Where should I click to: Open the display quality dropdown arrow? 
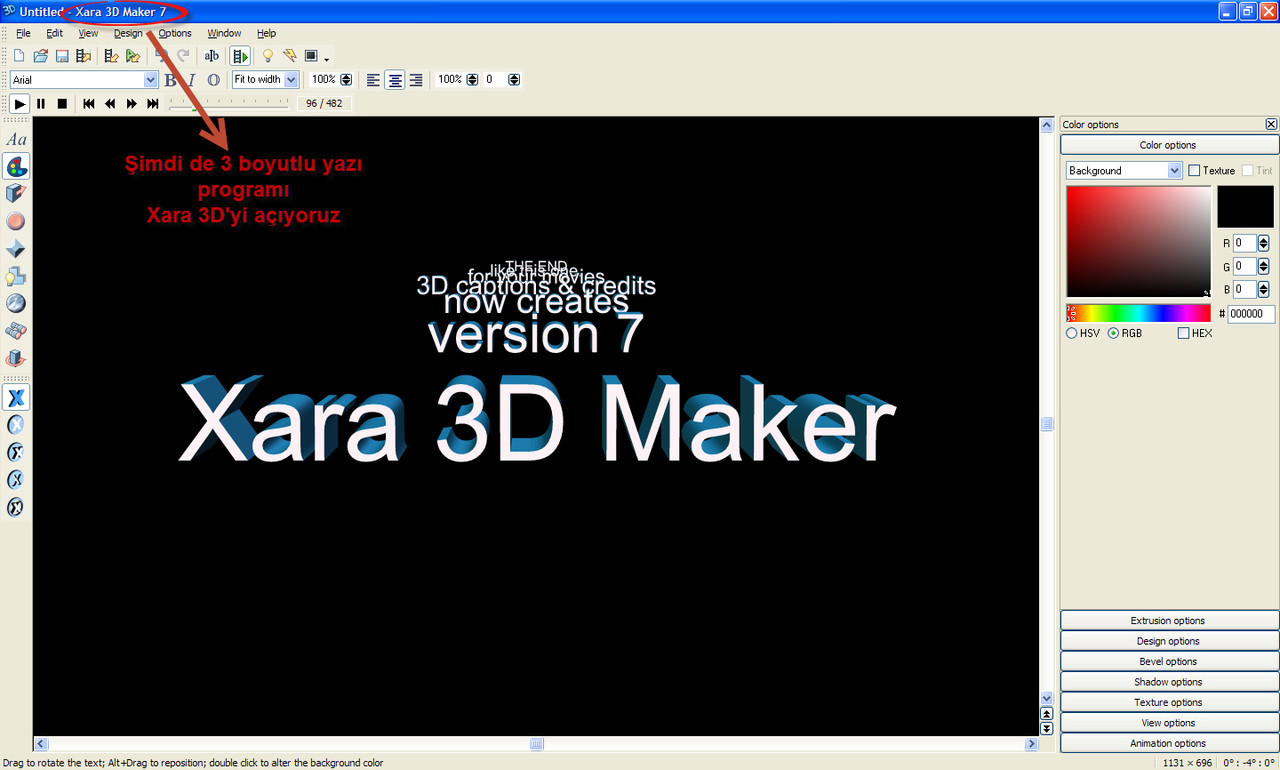[x=327, y=59]
